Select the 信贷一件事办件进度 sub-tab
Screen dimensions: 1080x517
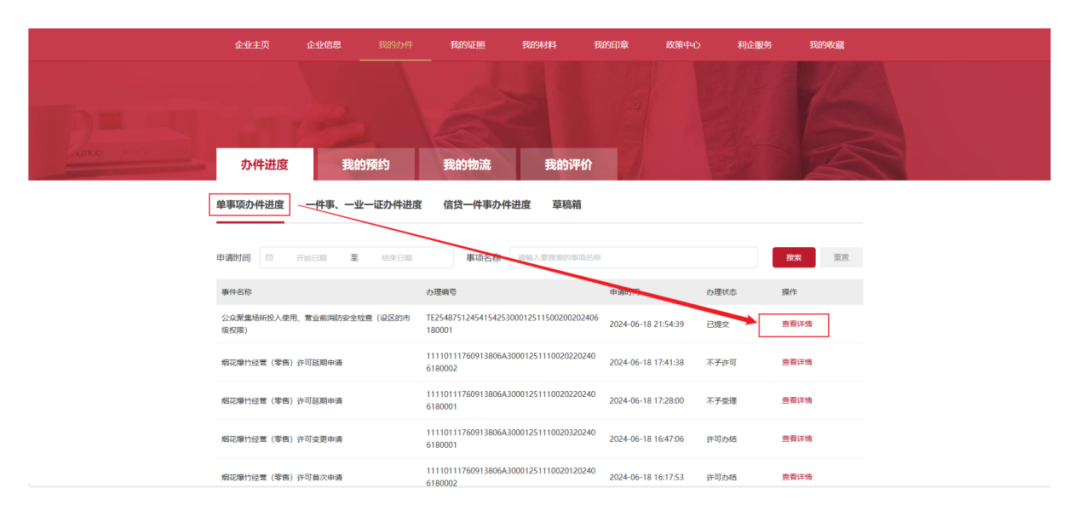click(x=487, y=205)
